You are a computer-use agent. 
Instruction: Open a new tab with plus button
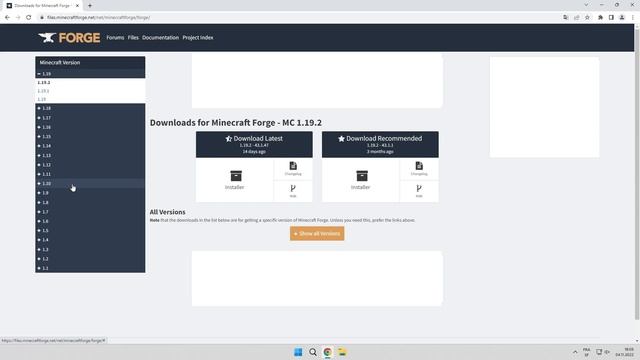[90, 6]
